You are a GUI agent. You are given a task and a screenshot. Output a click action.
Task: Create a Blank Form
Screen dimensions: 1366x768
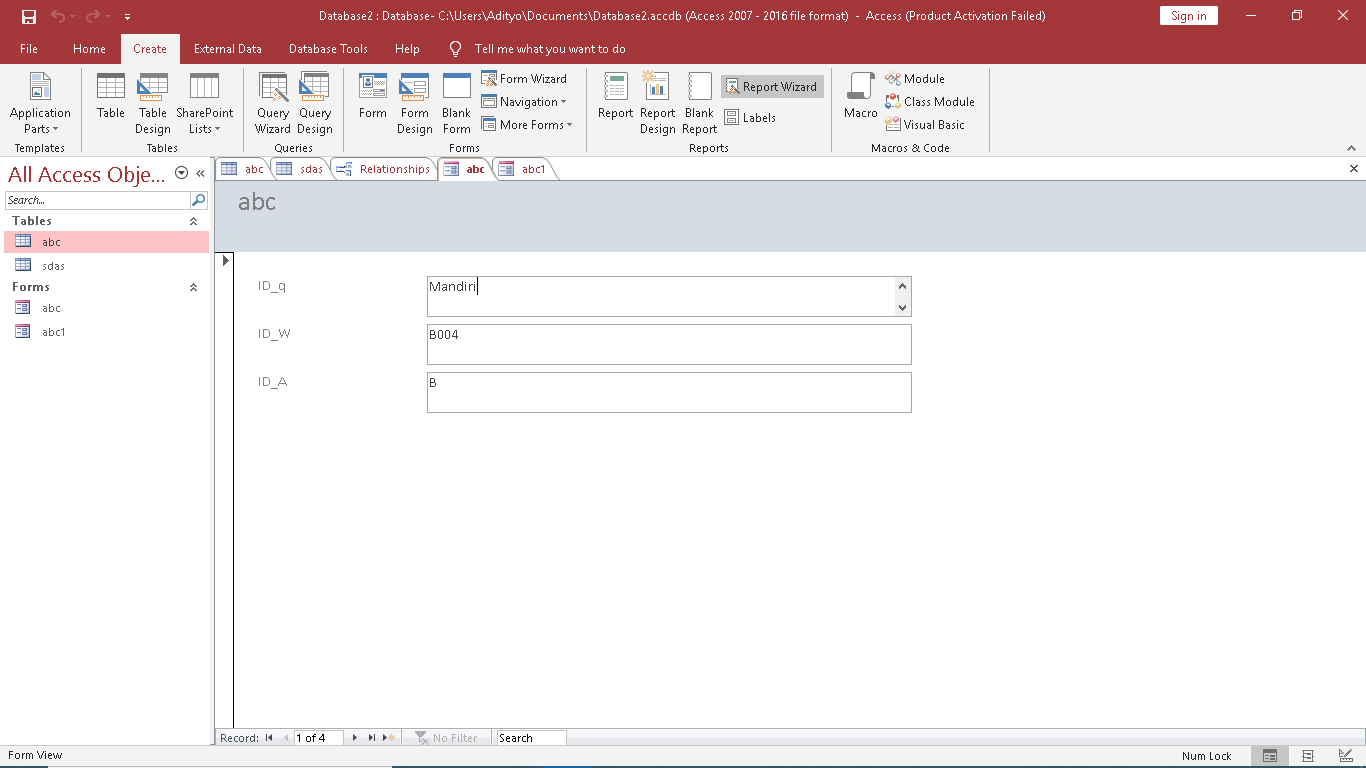click(456, 102)
